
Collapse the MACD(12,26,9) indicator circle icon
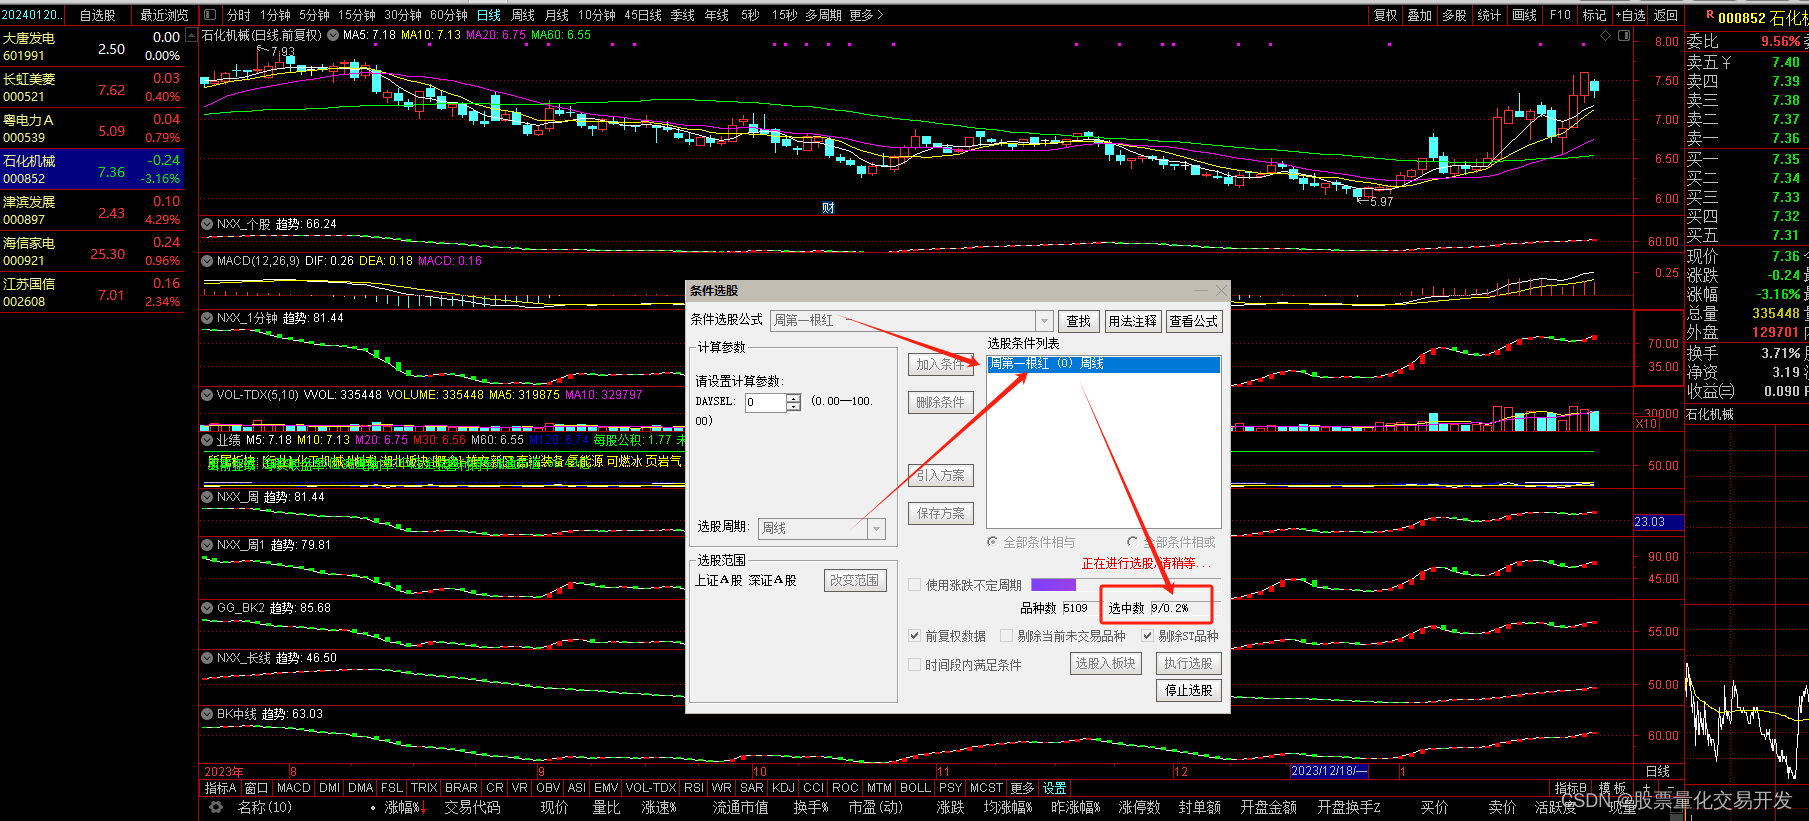pyautogui.click(x=207, y=260)
